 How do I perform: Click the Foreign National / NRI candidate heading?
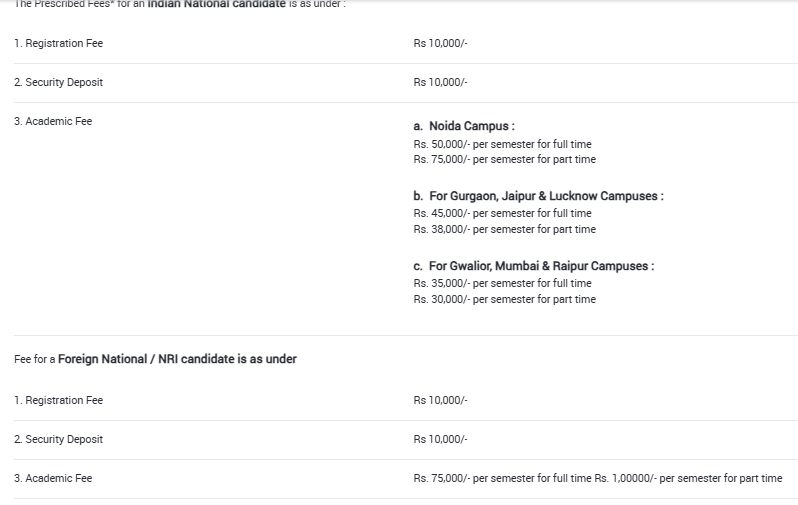point(177,359)
